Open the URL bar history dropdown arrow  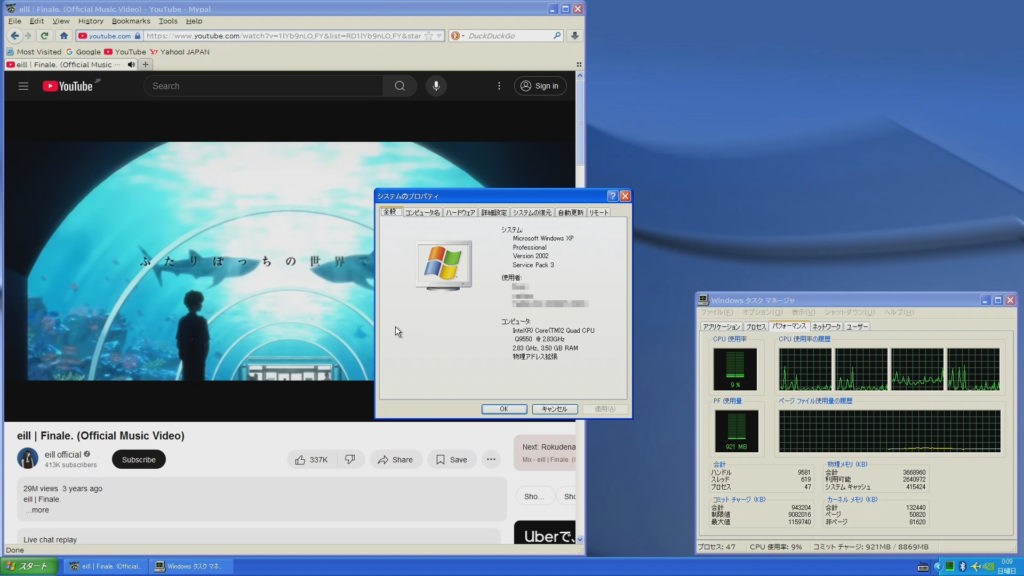click(x=440, y=36)
